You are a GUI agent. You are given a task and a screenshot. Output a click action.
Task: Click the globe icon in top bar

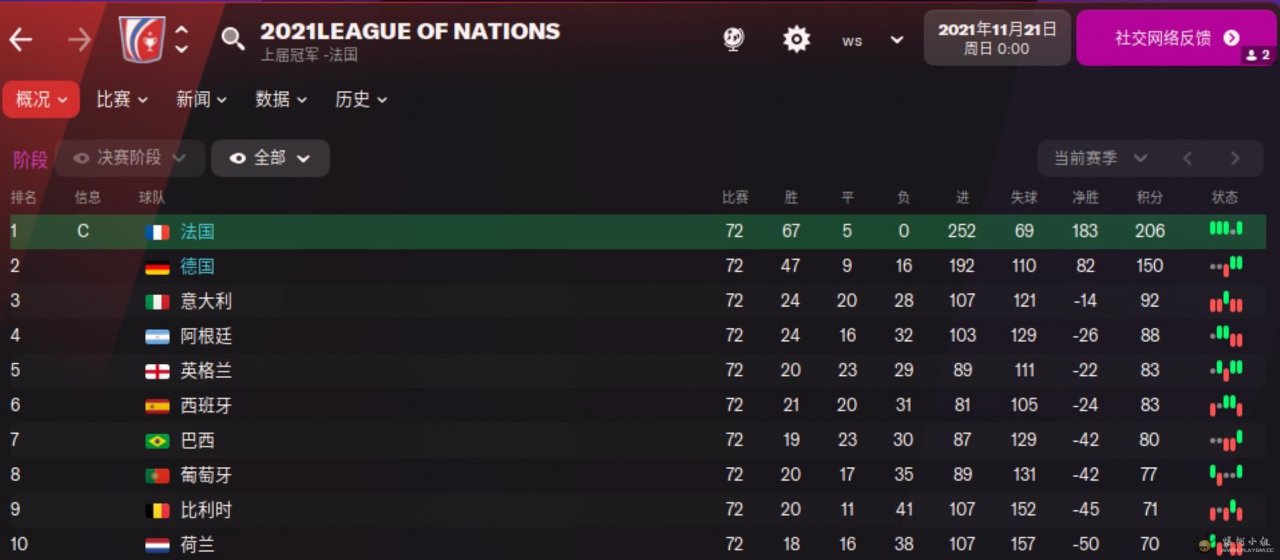tap(734, 39)
